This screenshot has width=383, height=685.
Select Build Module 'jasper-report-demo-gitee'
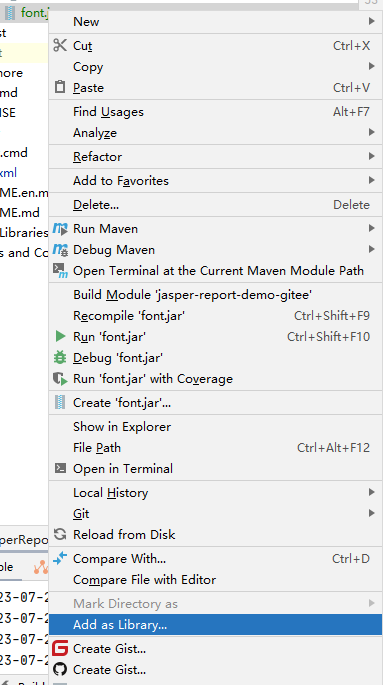(215, 294)
